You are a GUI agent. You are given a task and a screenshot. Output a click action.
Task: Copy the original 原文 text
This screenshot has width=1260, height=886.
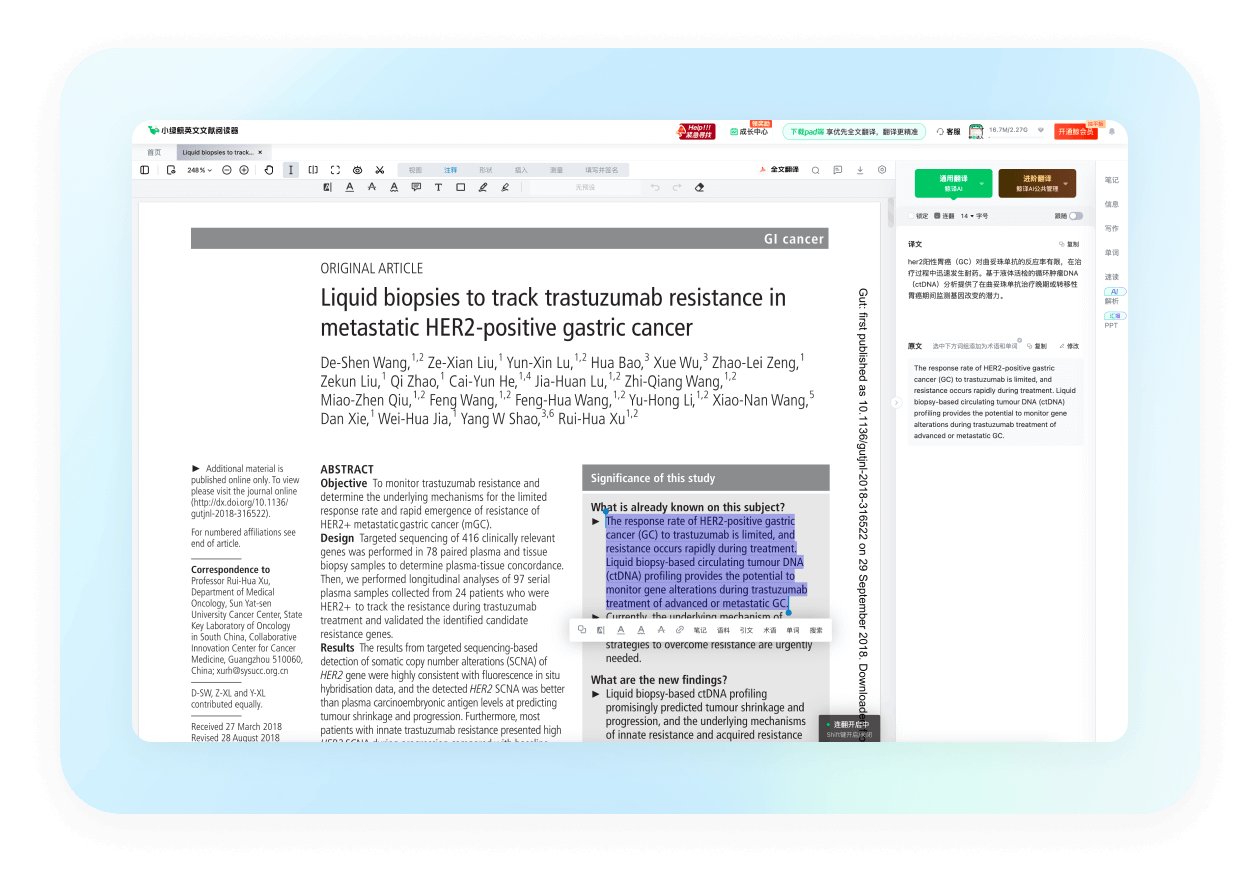[1036, 346]
